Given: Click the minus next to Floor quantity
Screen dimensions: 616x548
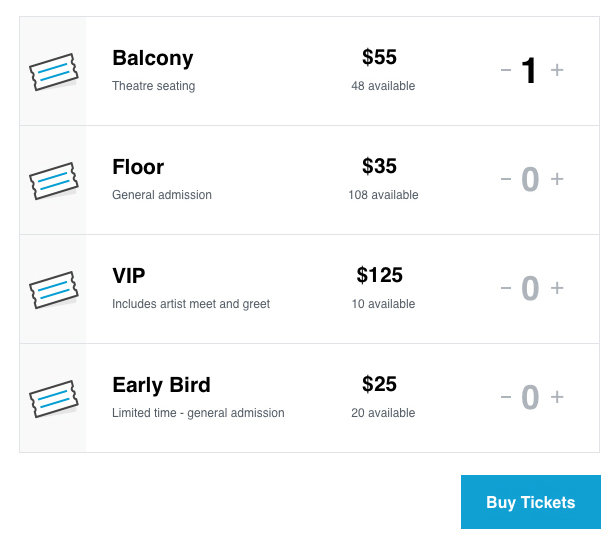Looking at the screenshot, I should (506, 179).
